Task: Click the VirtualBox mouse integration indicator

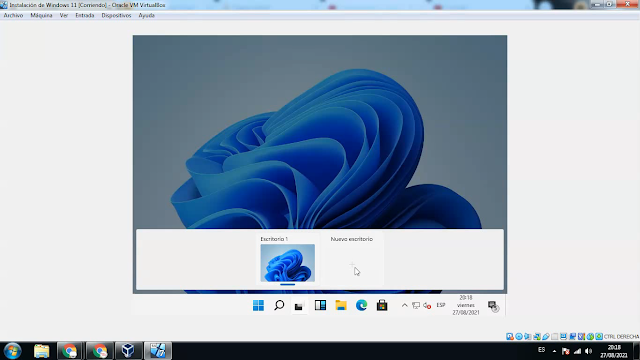Action: click(590, 337)
